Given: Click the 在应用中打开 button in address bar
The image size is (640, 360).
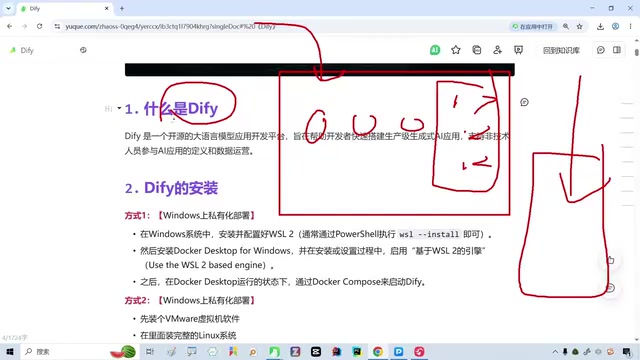Looking at the screenshot, I should (x=533, y=27).
